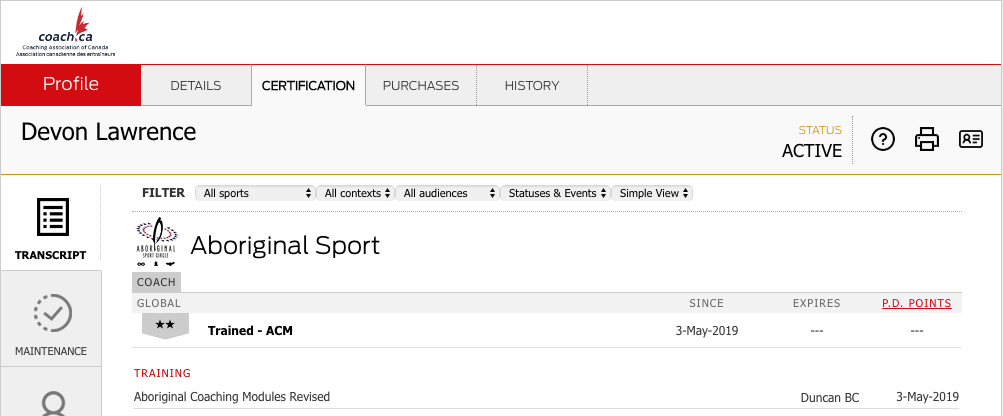Open the ID card icon
The image size is (1003, 416).
(x=971, y=140)
